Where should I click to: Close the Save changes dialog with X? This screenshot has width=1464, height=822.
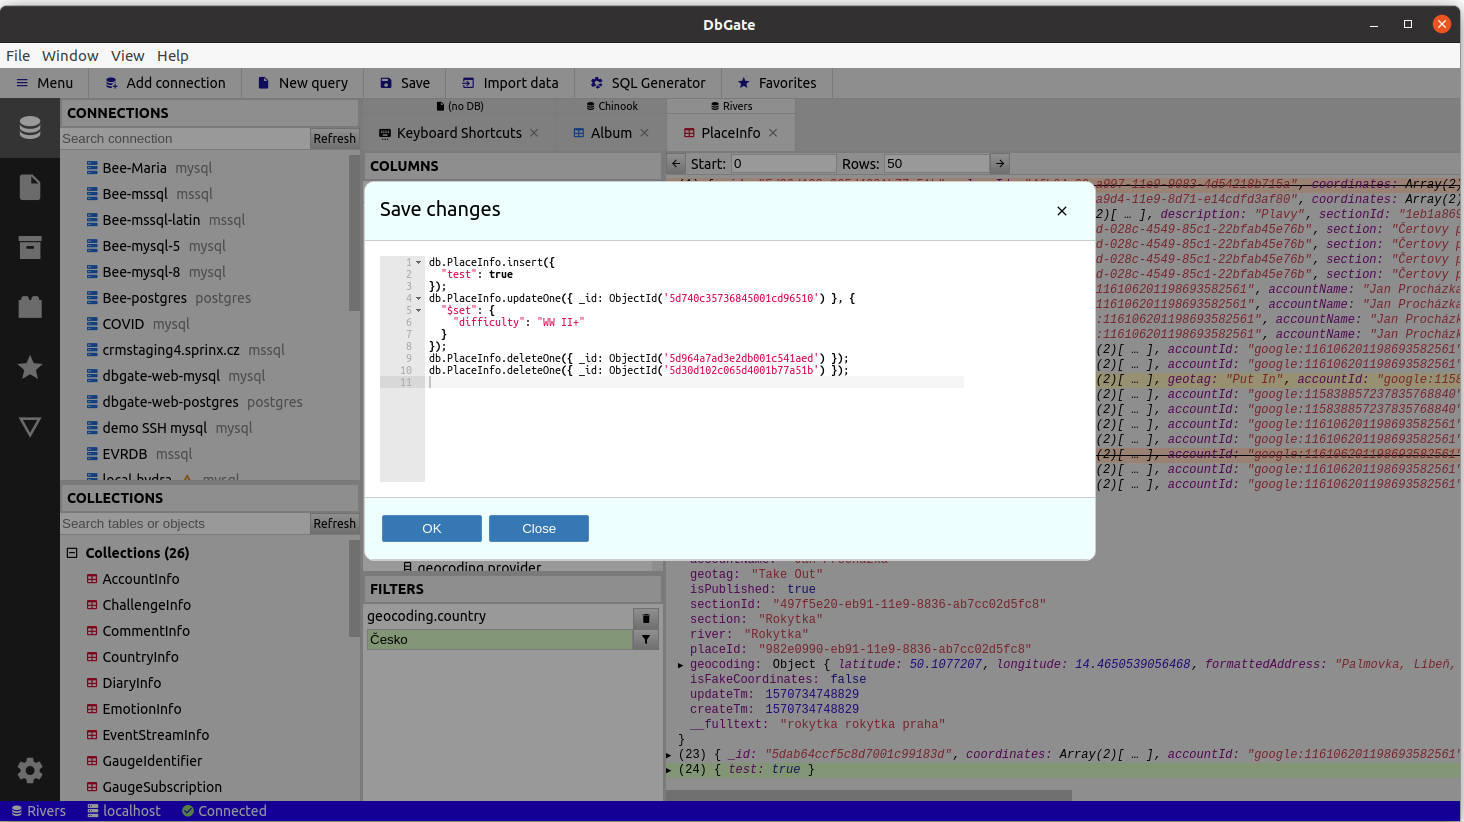1062,211
